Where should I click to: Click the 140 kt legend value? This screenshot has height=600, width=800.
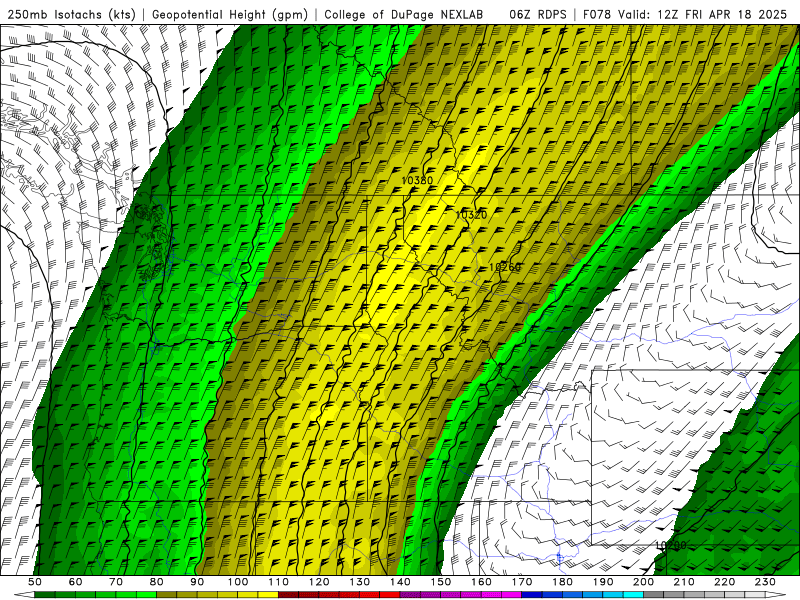click(401, 582)
